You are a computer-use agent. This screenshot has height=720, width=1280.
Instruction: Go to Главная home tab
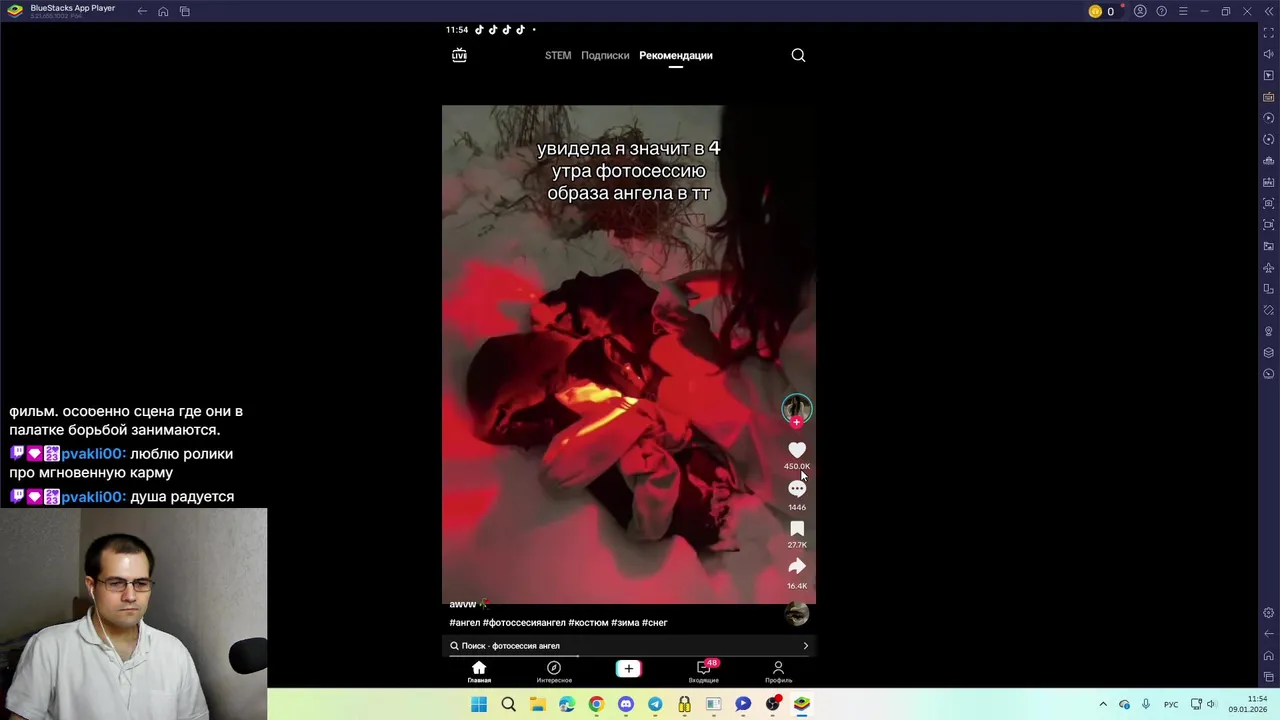coord(479,672)
